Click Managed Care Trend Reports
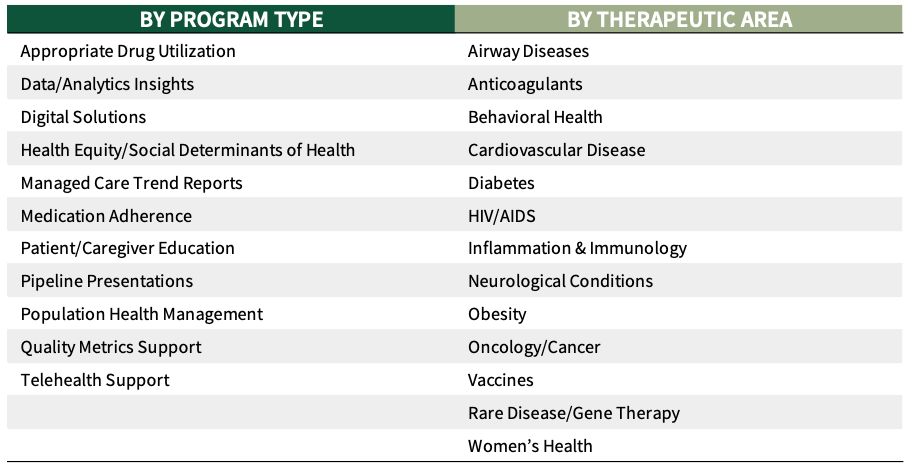The image size is (911, 468). 131,183
